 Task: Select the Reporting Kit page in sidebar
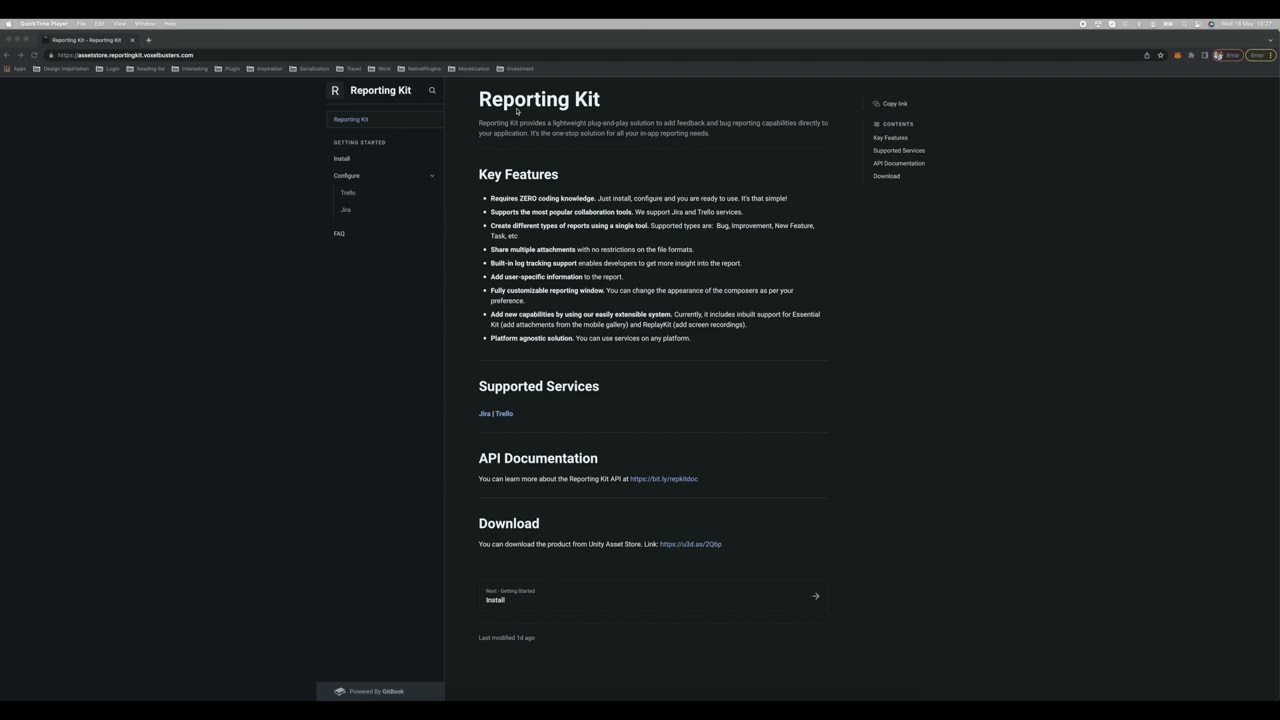tap(385, 119)
